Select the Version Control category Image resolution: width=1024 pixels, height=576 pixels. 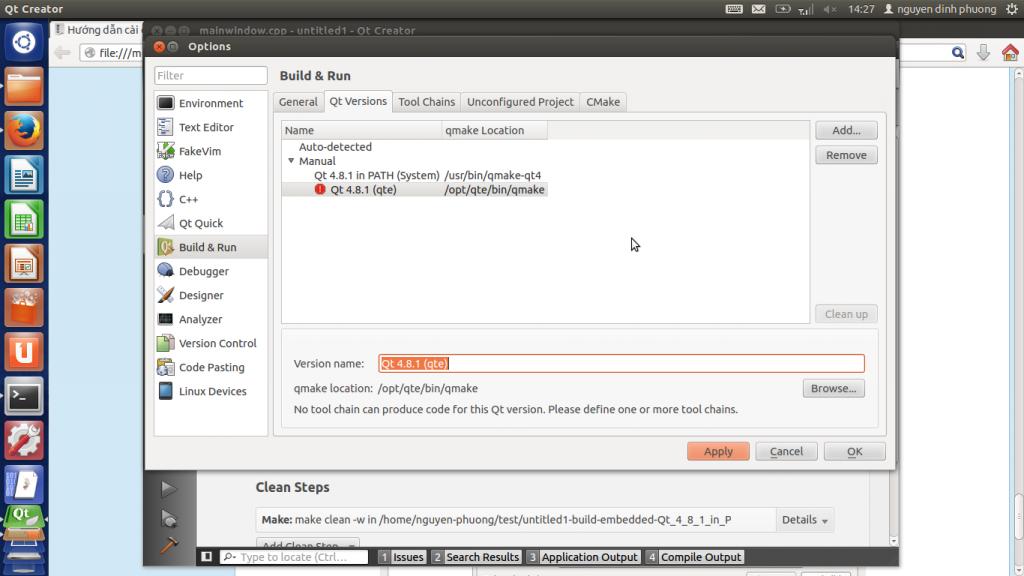tap(210, 343)
